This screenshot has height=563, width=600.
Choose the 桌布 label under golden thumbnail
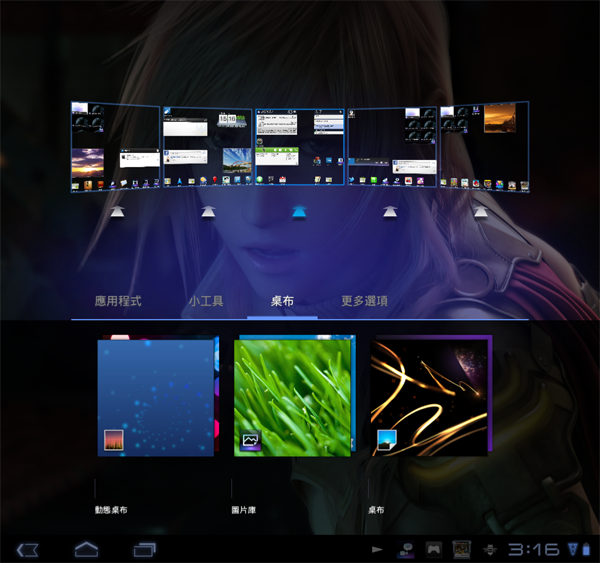376,510
